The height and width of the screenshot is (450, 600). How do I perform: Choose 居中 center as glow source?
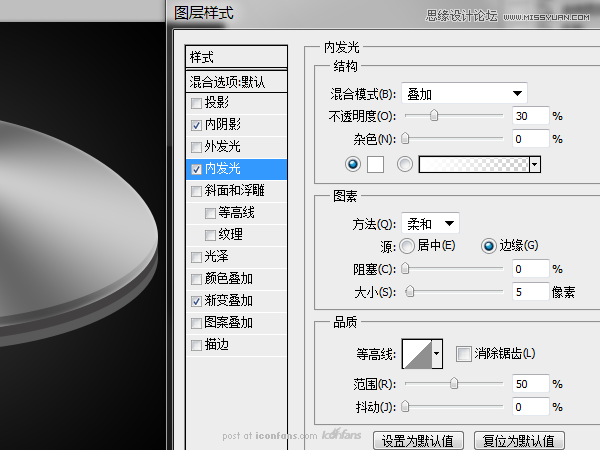(x=407, y=246)
